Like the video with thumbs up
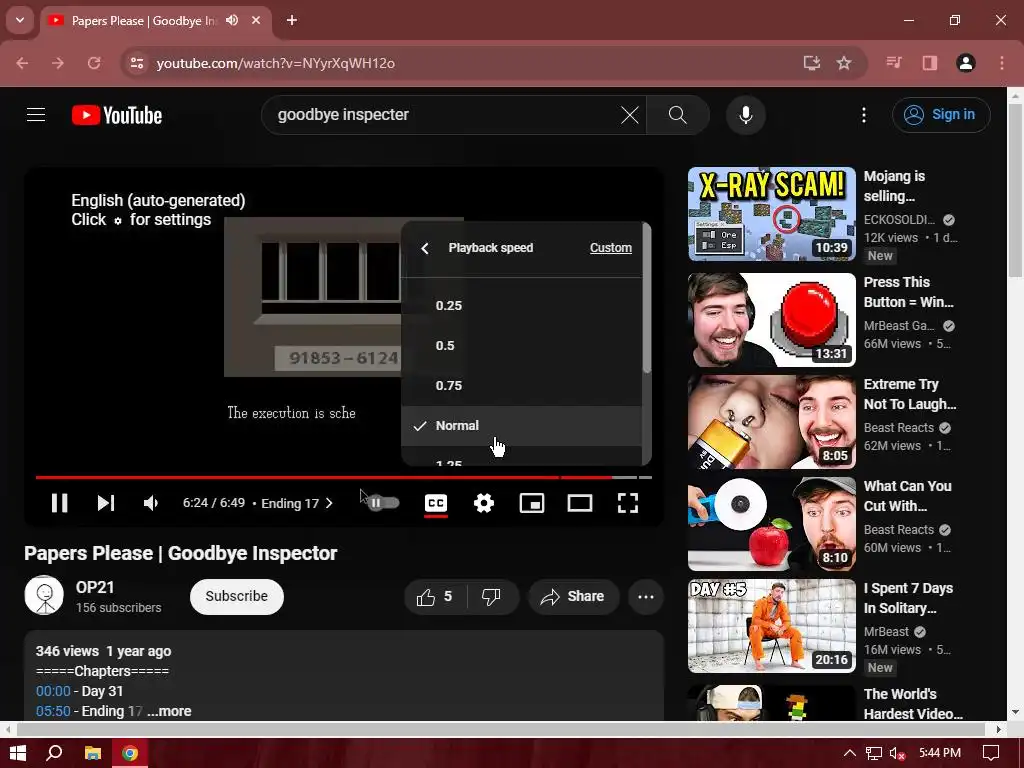 tap(436, 597)
